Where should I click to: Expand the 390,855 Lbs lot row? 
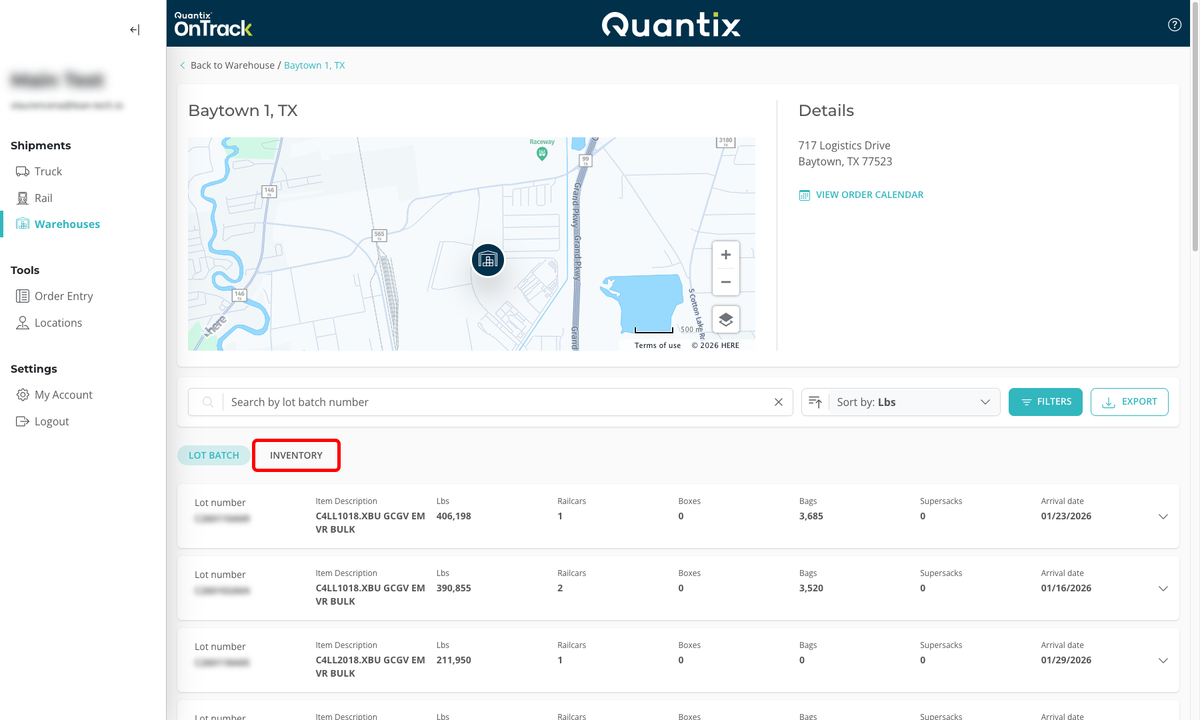coord(1162,589)
